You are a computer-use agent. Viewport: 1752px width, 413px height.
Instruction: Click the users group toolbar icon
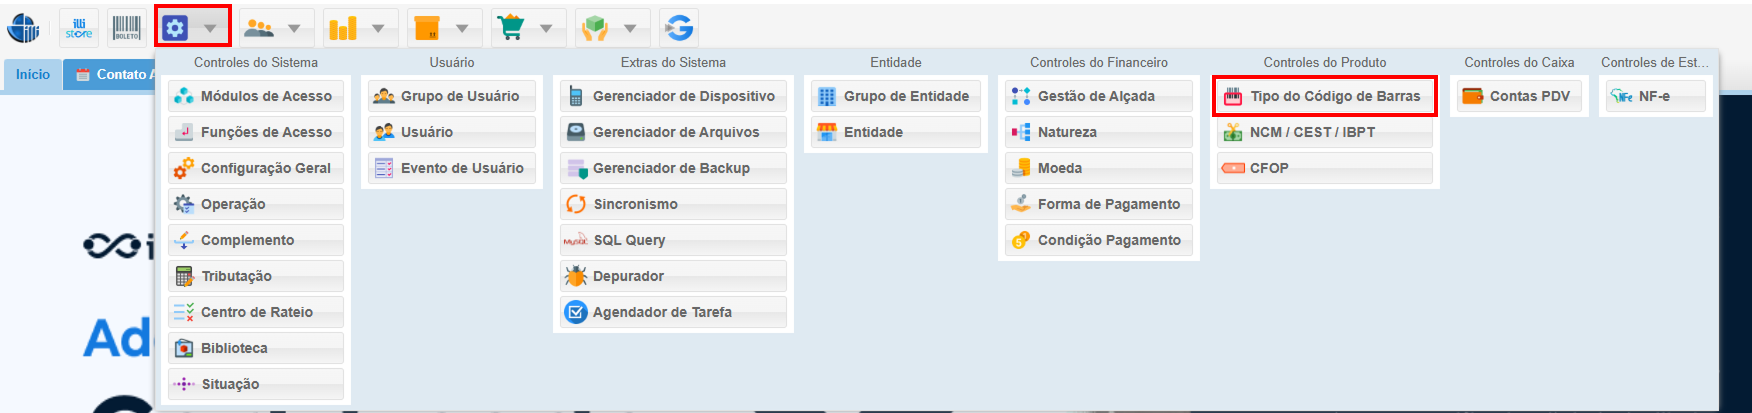(259, 28)
